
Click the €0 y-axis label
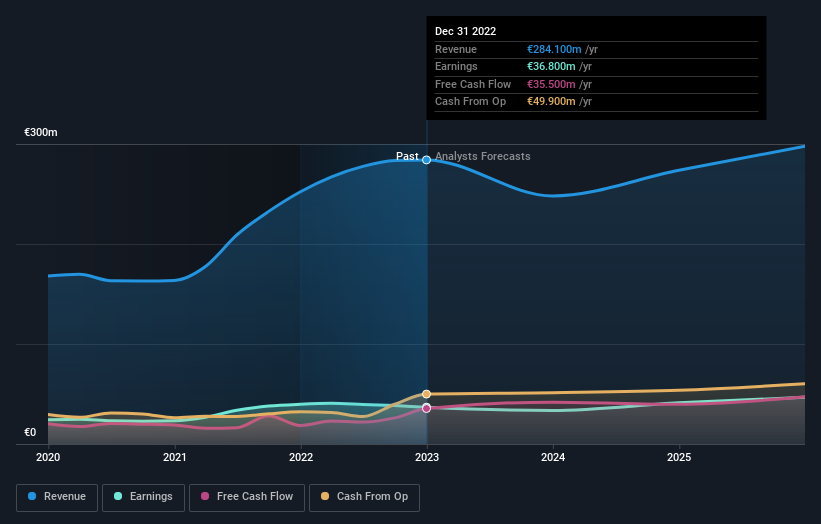pyautogui.click(x=30, y=432)
